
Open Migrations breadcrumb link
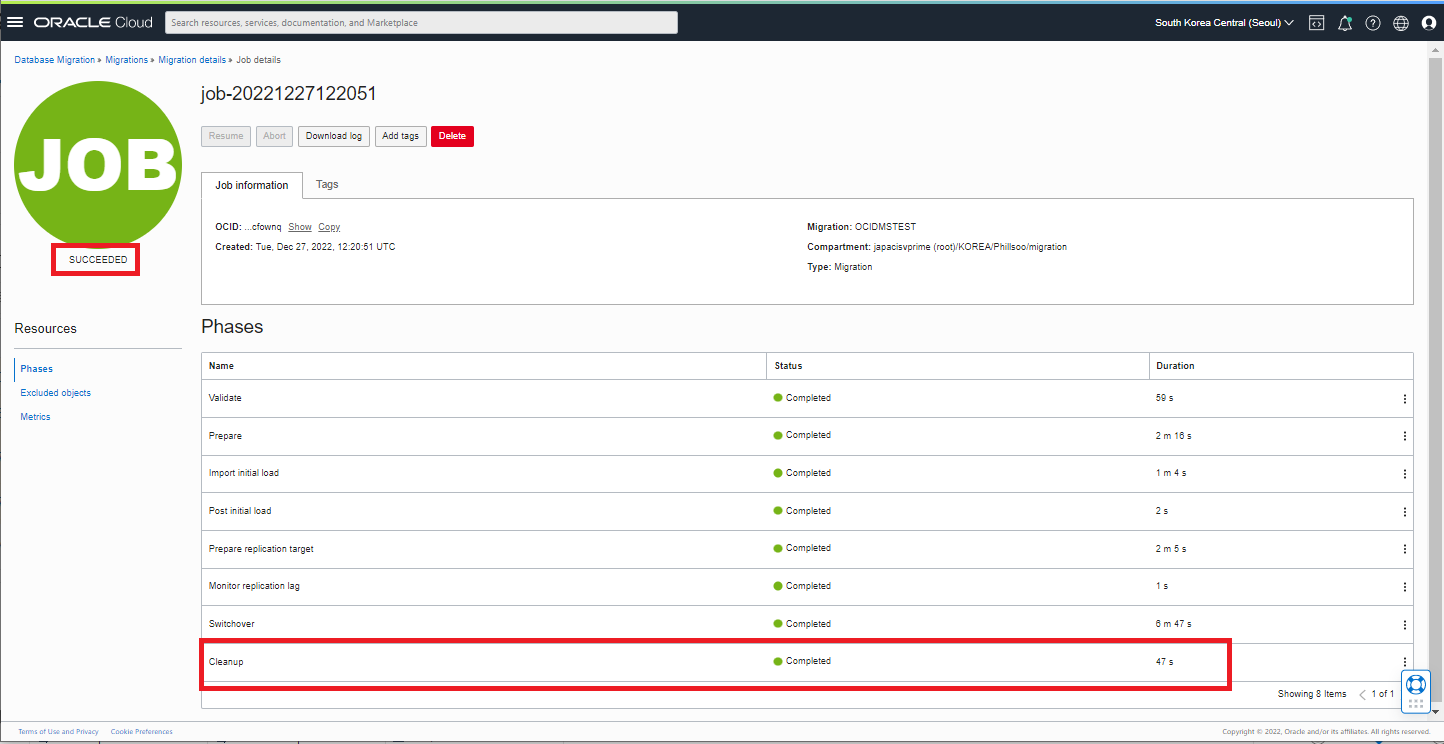pos(127,60)
